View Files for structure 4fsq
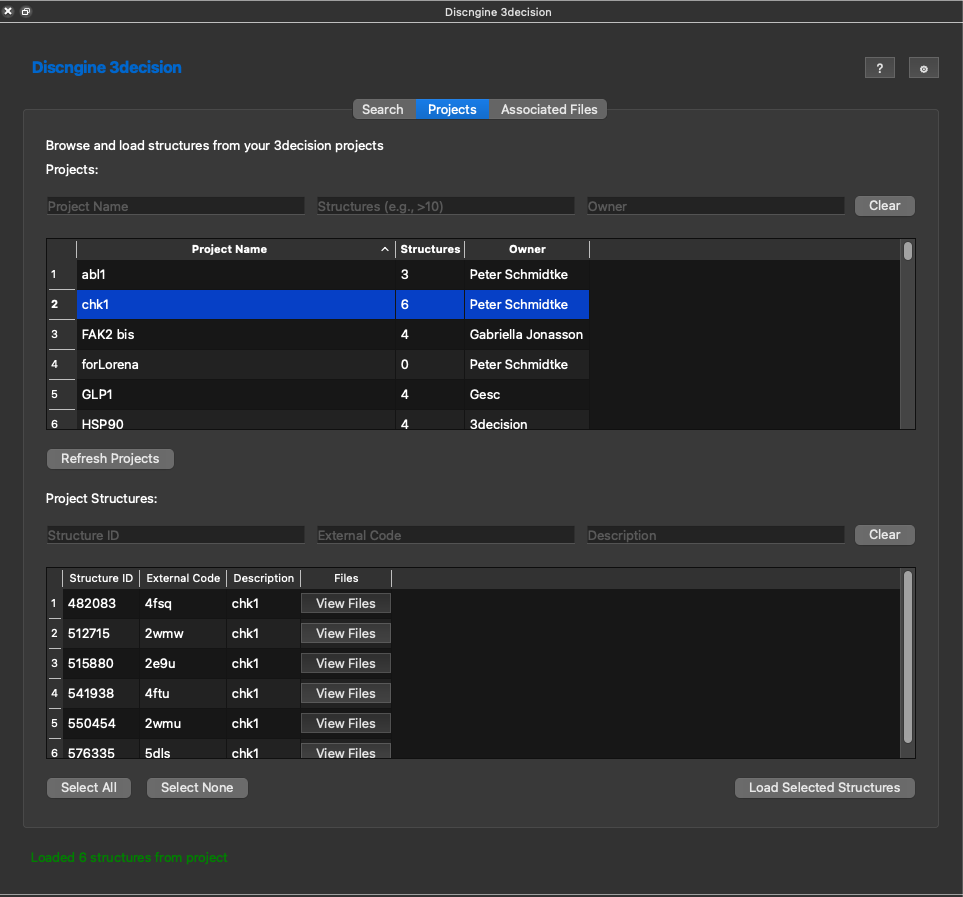963x897 pixels. pos(346,604)
